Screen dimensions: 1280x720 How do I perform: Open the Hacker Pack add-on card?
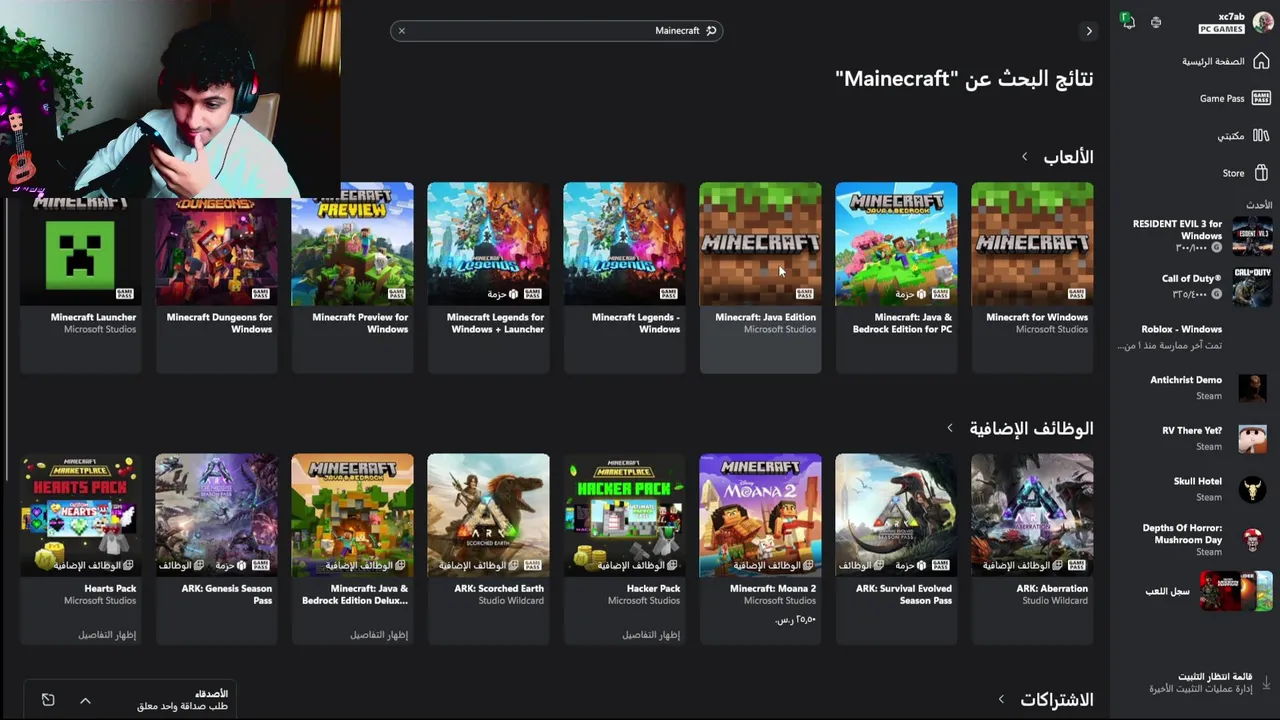click(624, 548)
